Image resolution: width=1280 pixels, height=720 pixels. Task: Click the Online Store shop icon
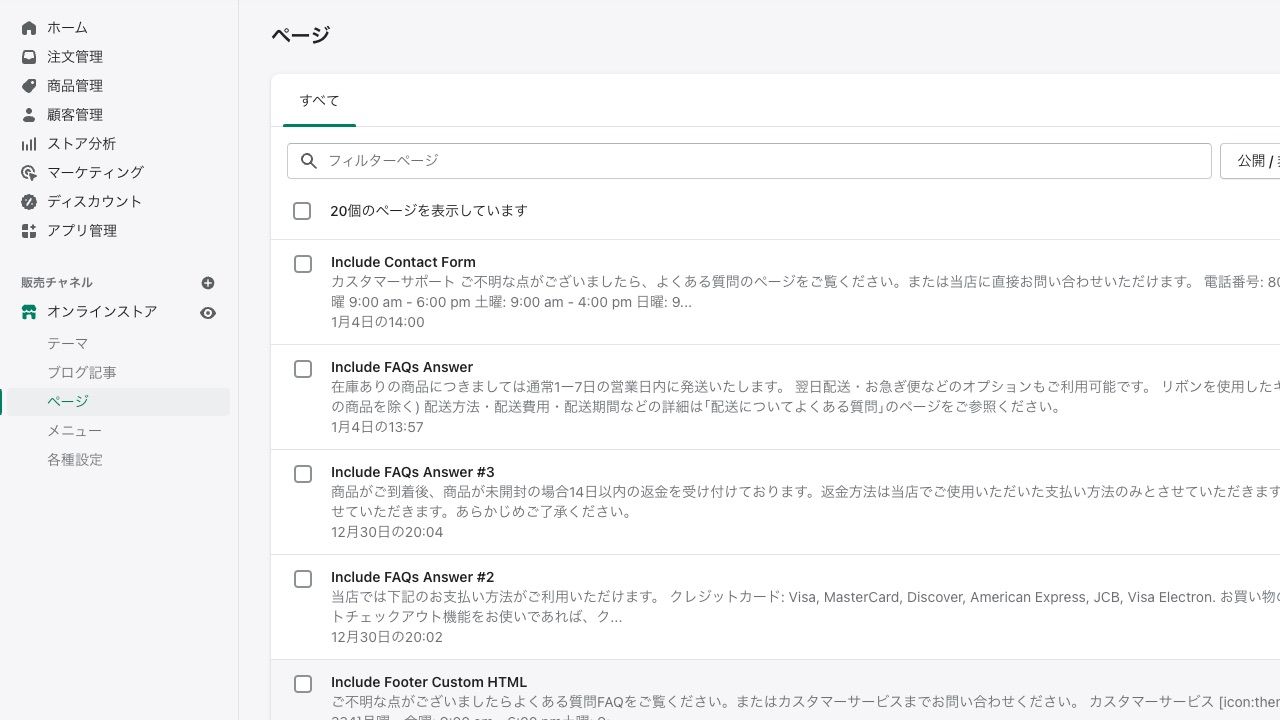pos(29,312)
